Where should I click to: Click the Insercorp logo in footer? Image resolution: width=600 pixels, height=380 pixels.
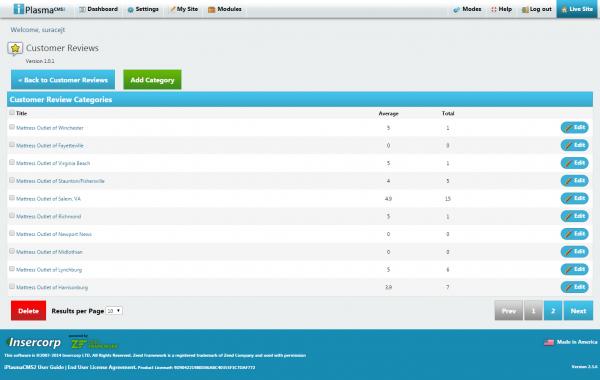[x=34, y=342]
